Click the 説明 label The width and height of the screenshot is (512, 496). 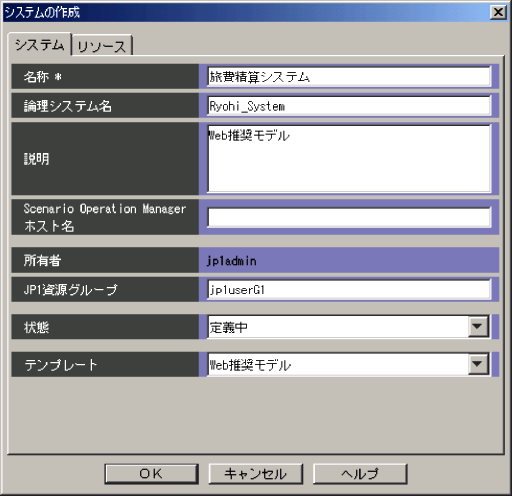pyautogui.click(x=36, y=159)
